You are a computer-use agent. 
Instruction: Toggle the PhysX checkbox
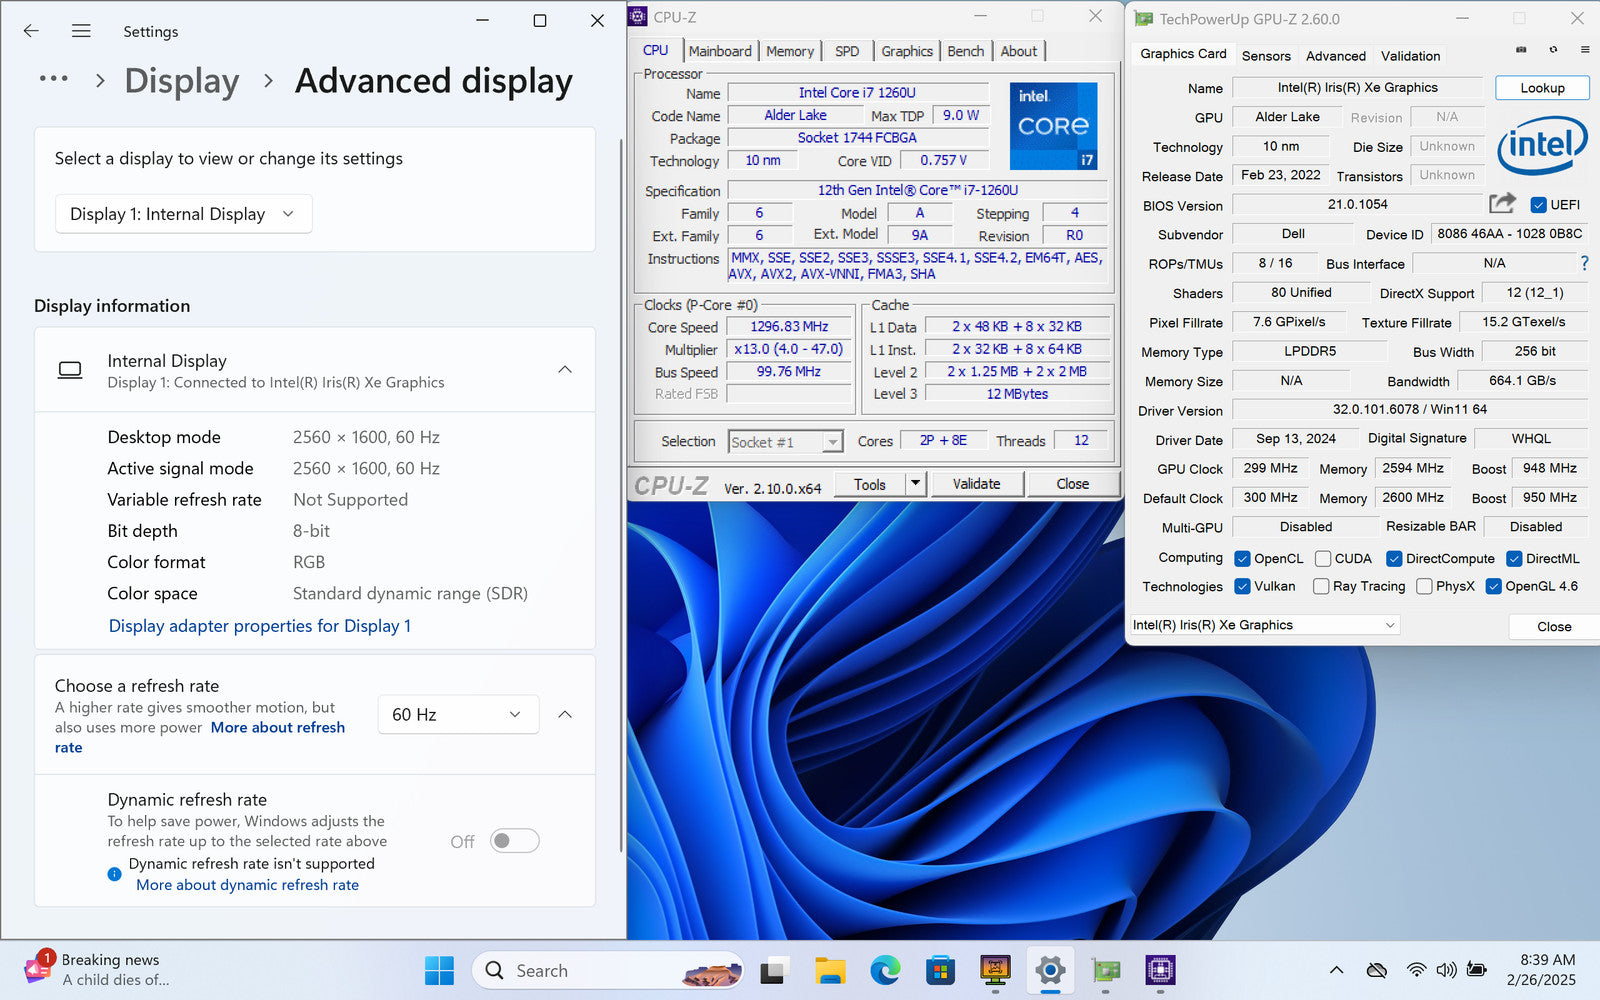tap(1424, 587)
